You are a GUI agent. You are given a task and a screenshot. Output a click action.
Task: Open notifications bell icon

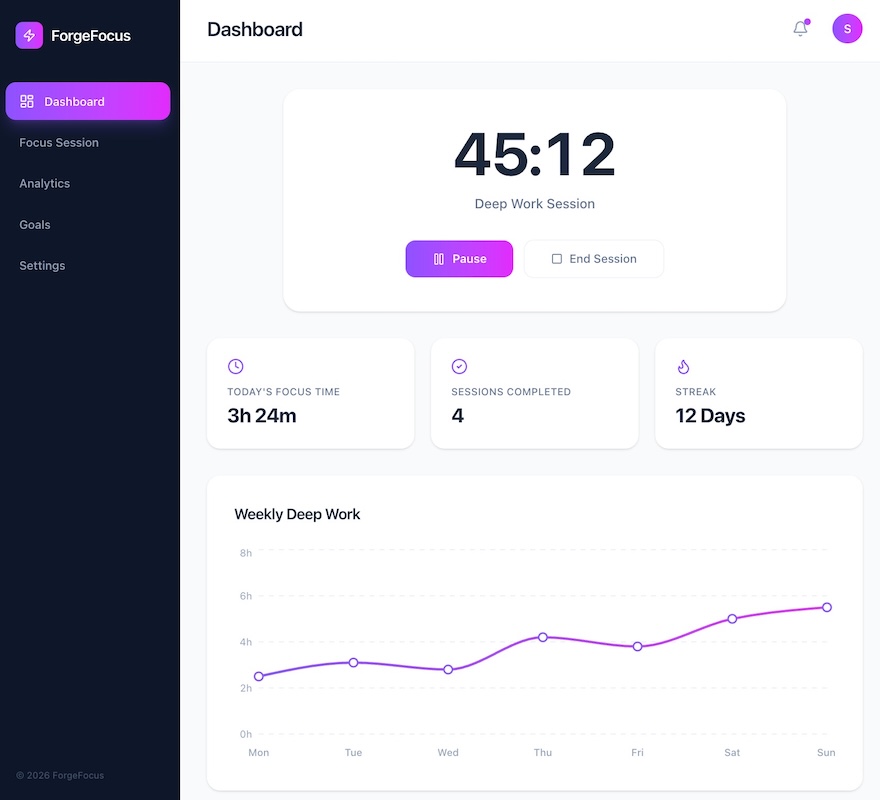[800, 29]
